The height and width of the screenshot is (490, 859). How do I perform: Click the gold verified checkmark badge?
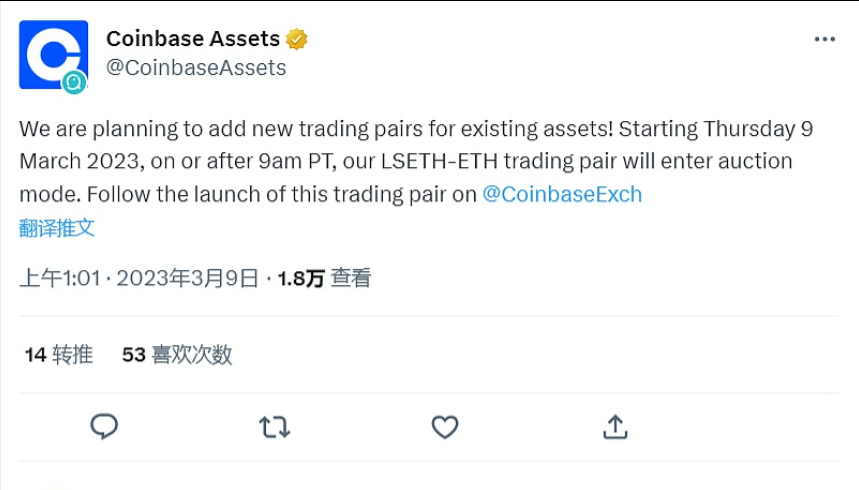coord(297,39)
